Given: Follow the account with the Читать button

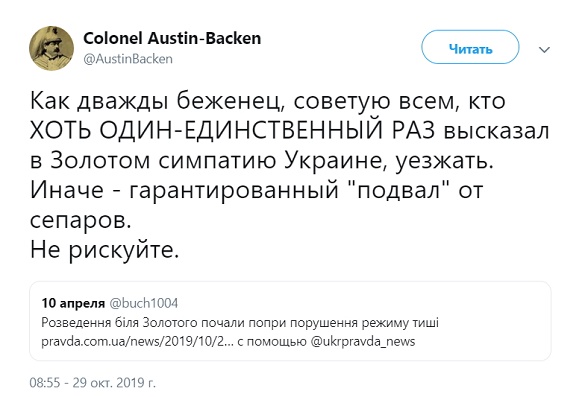Looking at the screenshot, I should [x=470, y=47].
